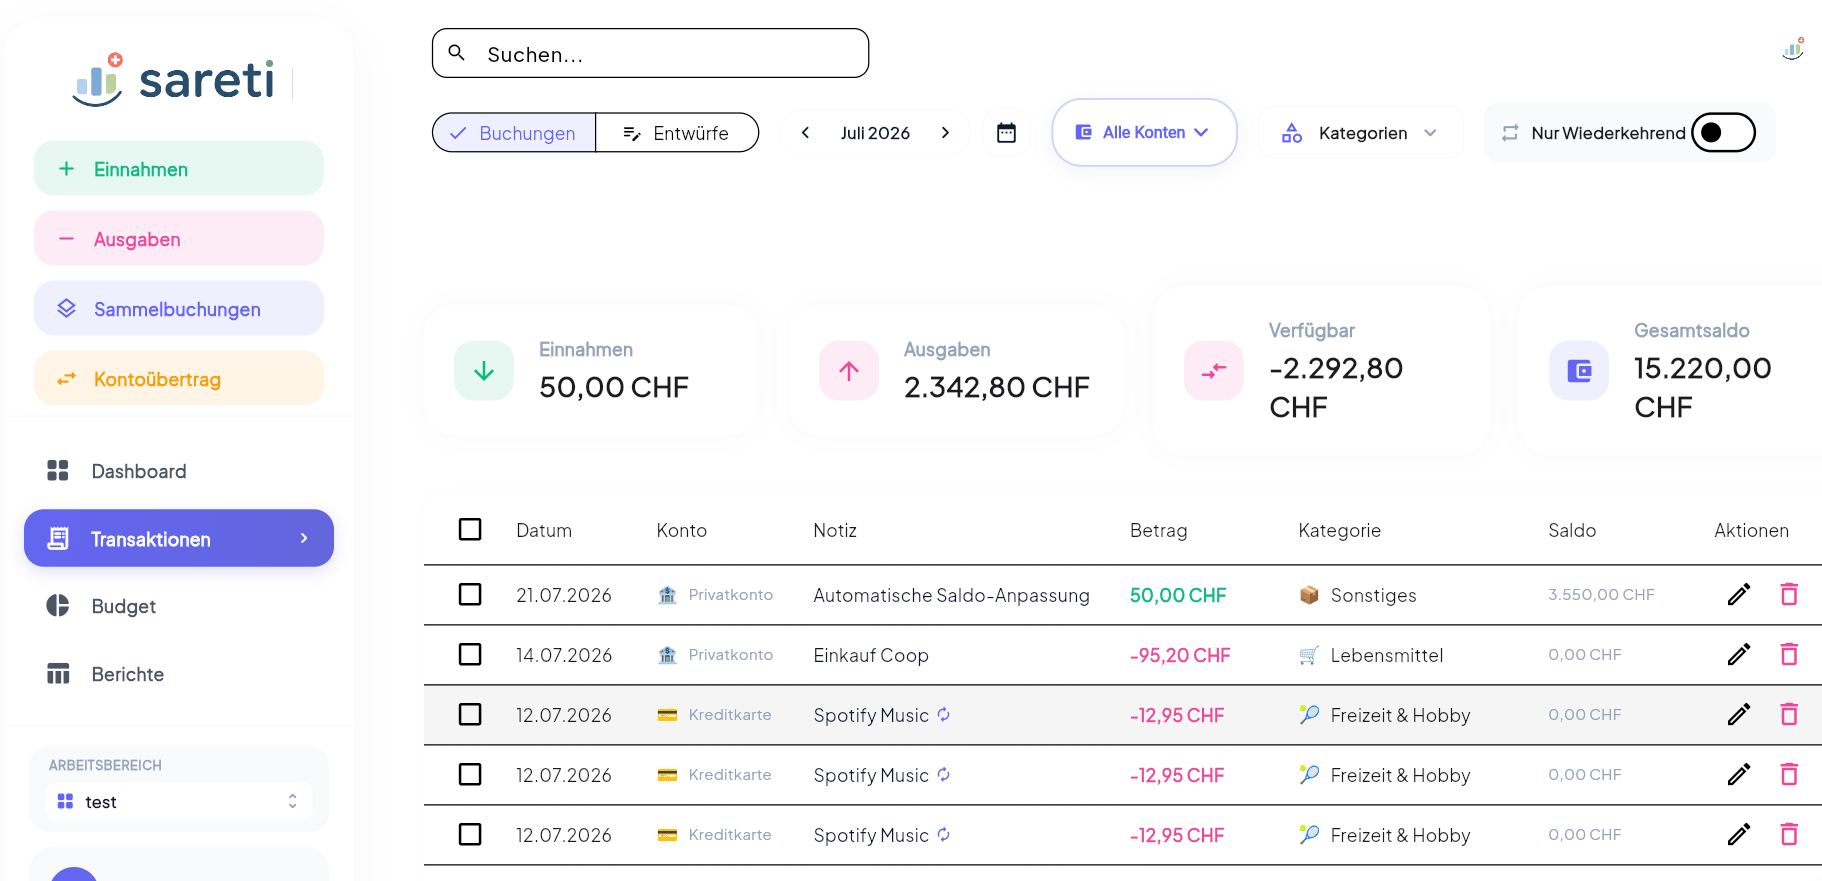Click the Einnahmen green arrow card icon
This screenshot has height=881, width=1822.
(484, 371)
